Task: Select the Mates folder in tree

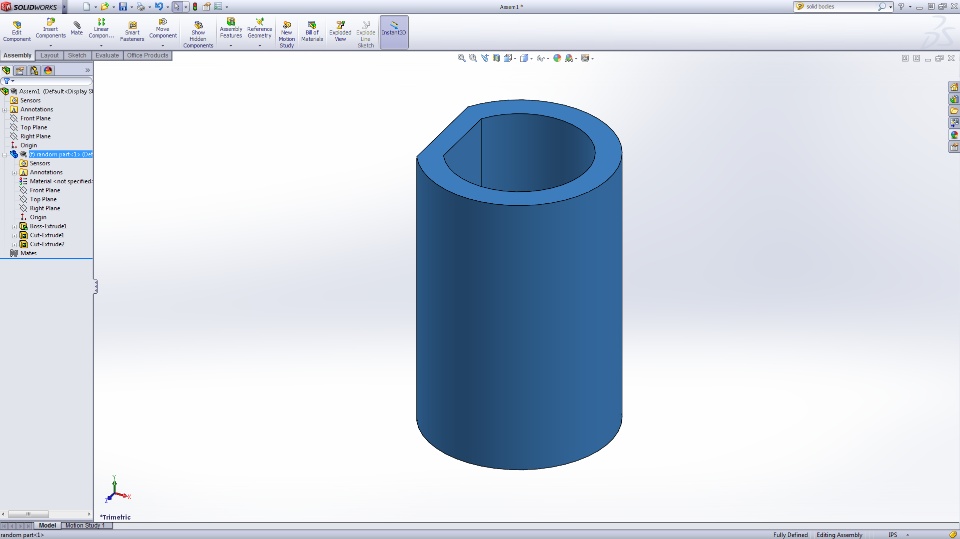Action: pos(23,253)
